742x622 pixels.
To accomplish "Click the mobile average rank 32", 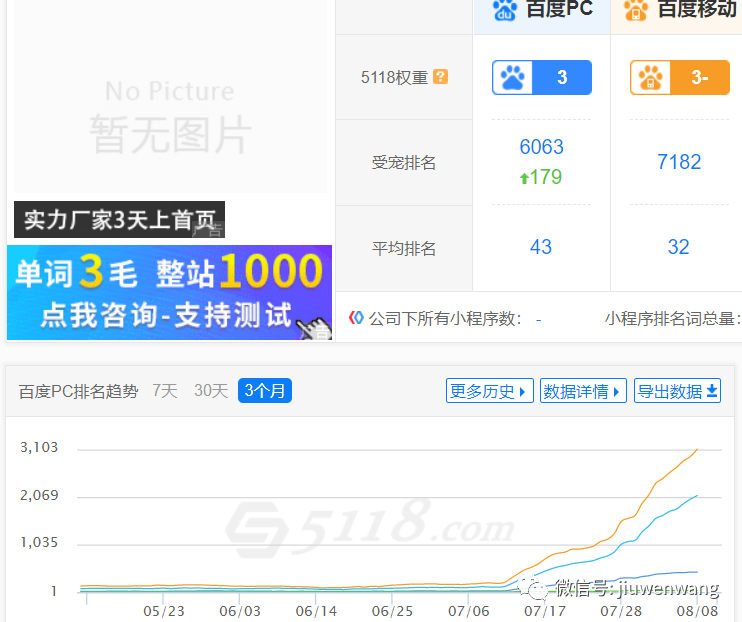I will tap(679, 247).
